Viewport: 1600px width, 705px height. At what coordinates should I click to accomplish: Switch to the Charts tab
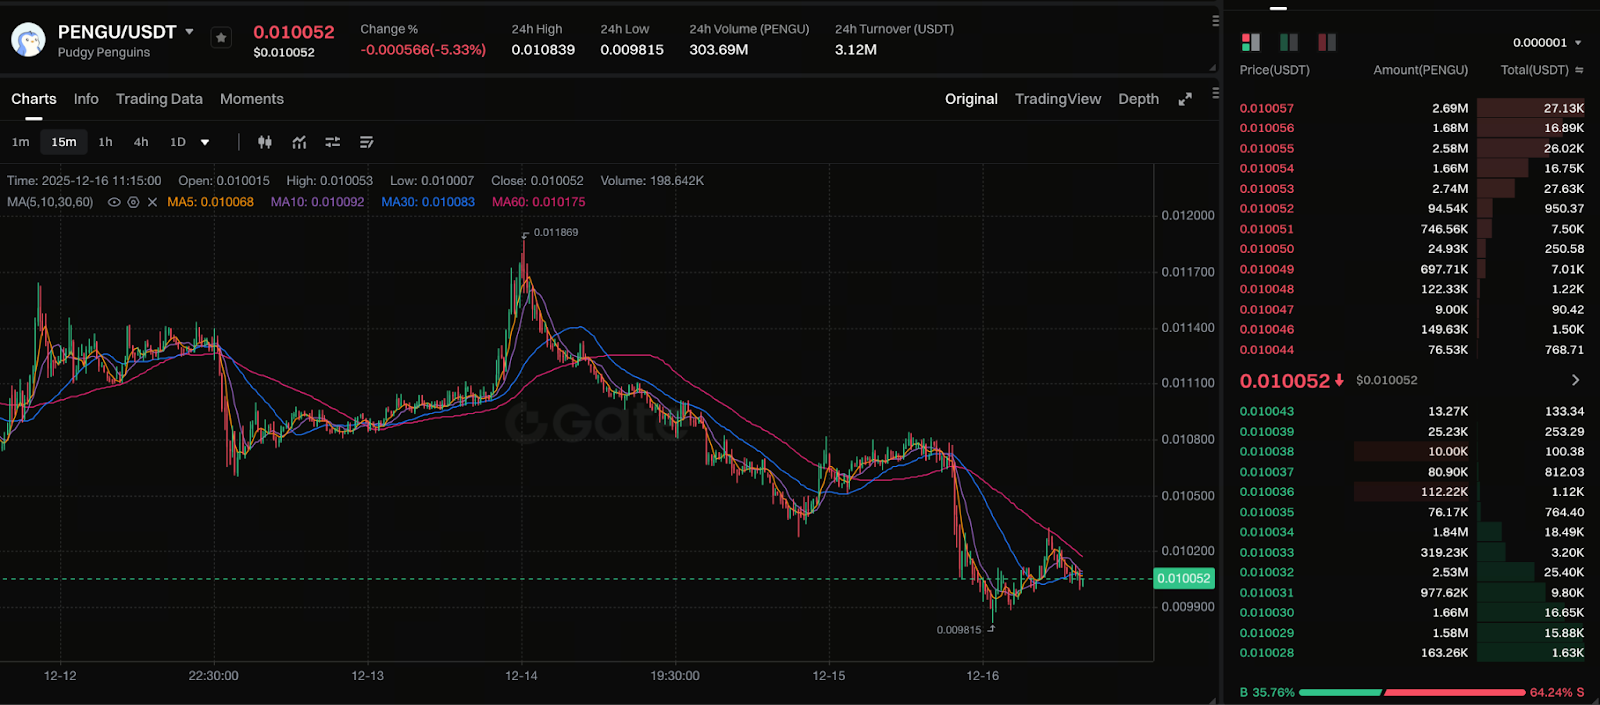coord(34,99)
